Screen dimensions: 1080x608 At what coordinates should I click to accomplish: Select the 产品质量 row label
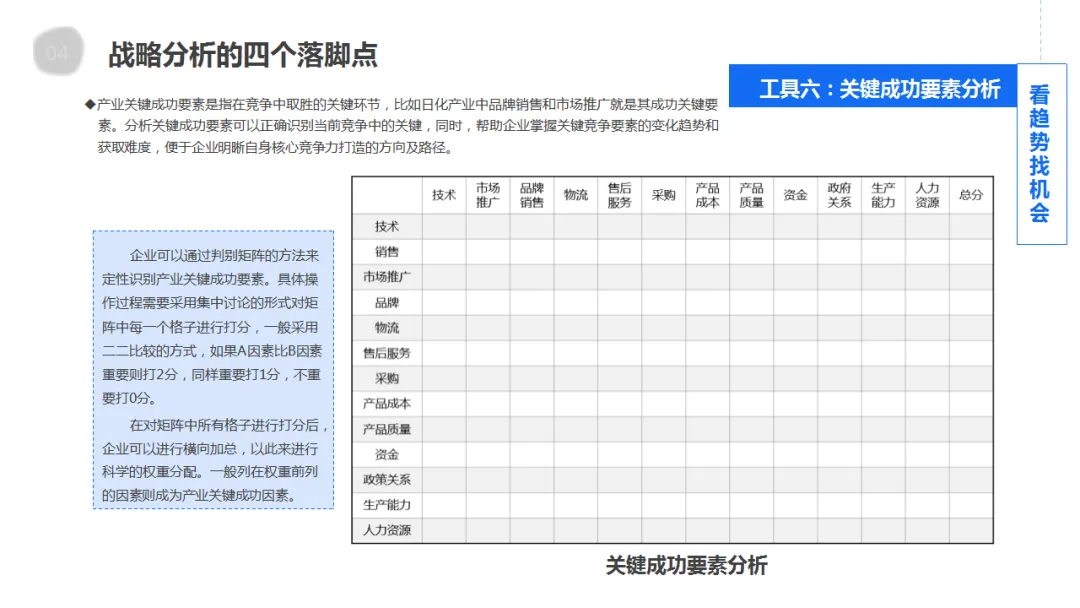pos(387,429)
